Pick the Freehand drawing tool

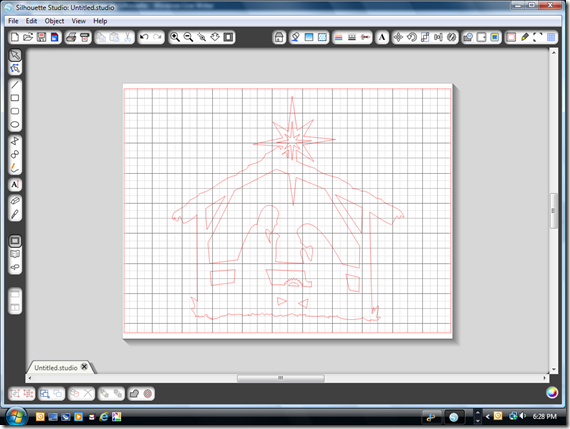coord(15,168)
